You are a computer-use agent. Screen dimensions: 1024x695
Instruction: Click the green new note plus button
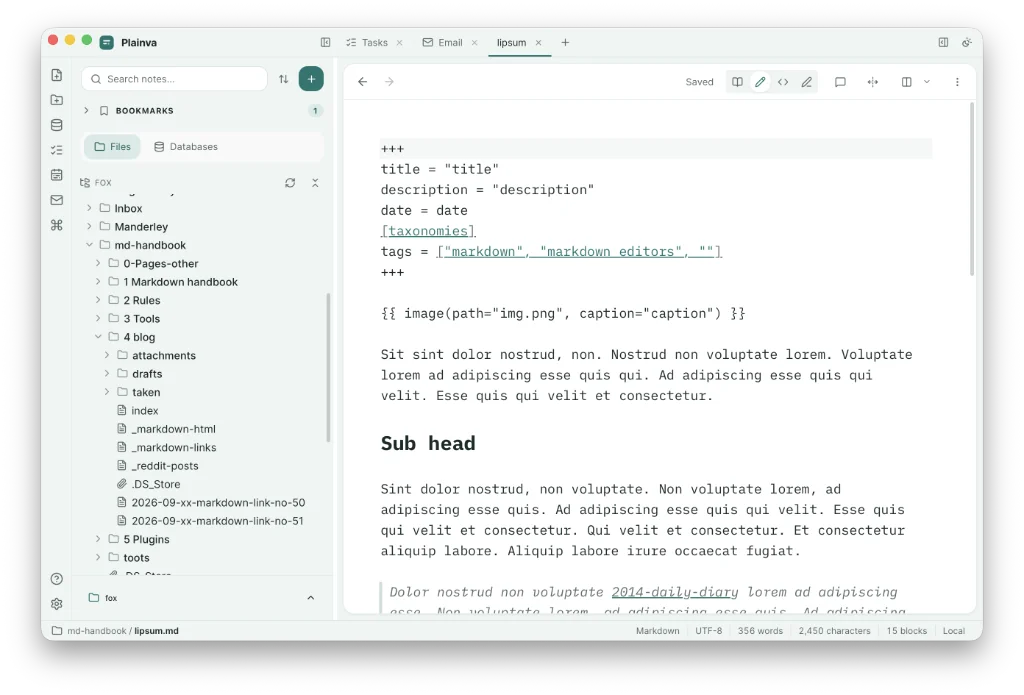pos(311,79)
